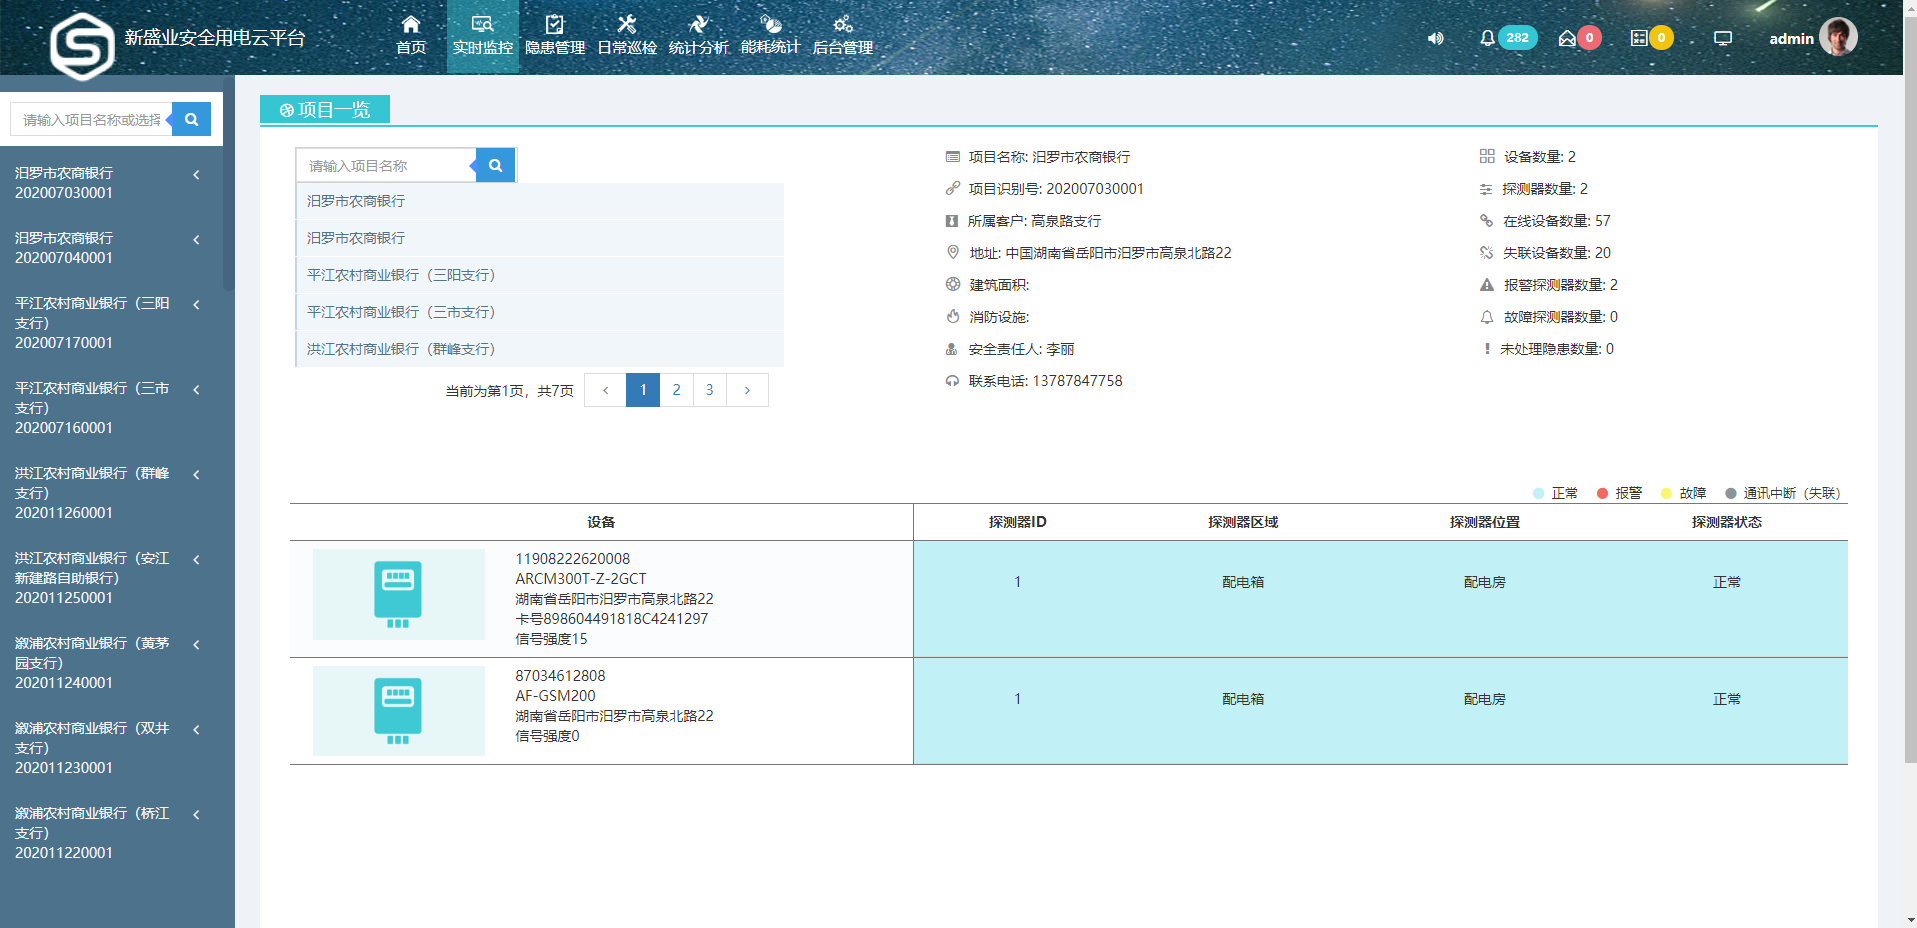Select 洪江农村商业银行（群峰支行） in project list
The width and height of the screenshot is (1917, 928).
[540, 349]
